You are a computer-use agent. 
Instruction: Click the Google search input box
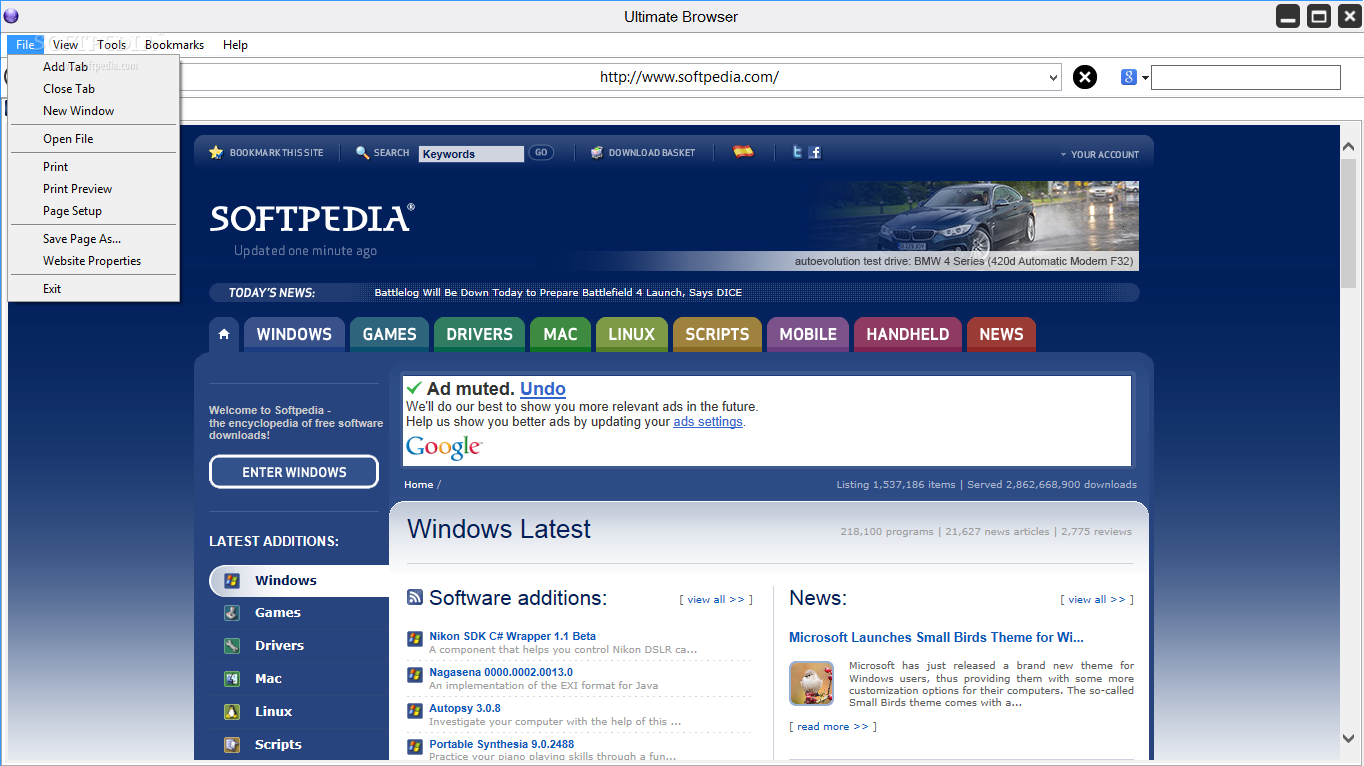click(1246, 77)
